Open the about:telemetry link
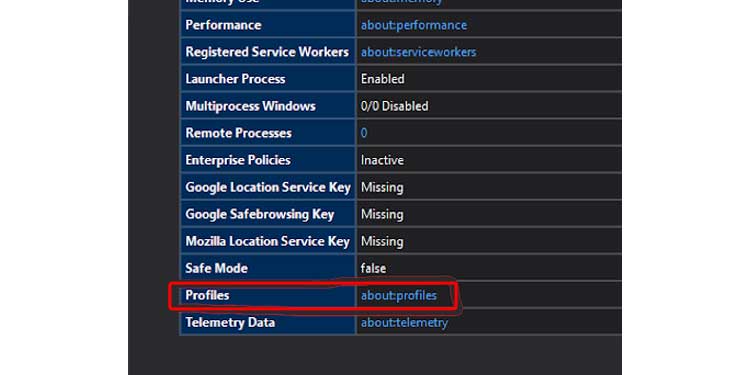 tap(404, 323)
